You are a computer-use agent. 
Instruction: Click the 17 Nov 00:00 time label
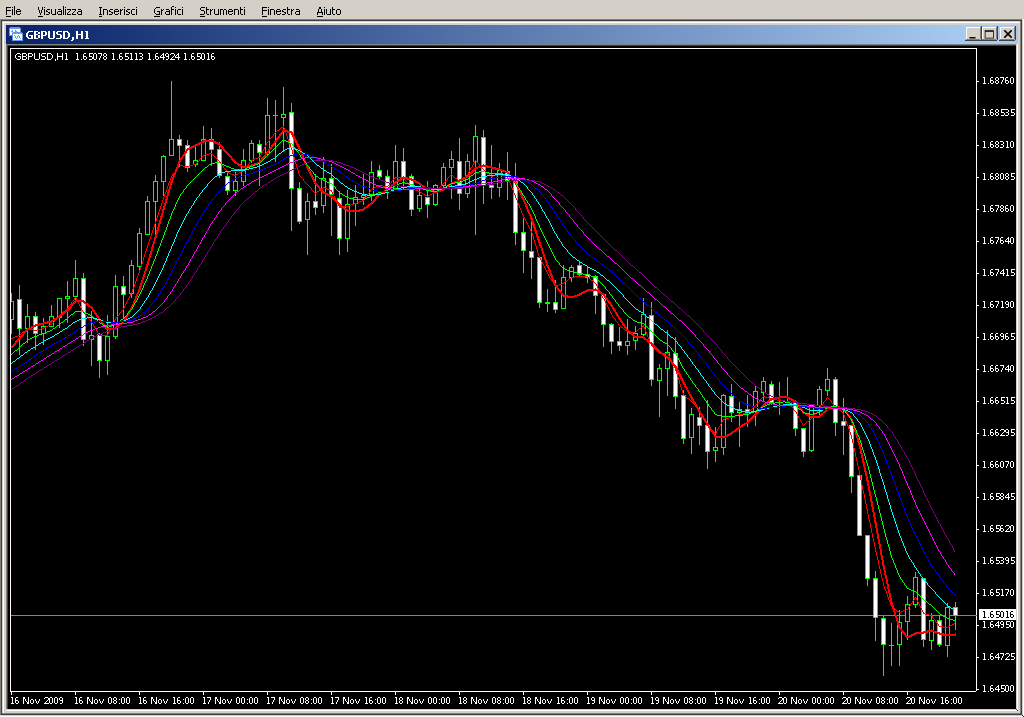pyautogui.click(x=230, y=701)
